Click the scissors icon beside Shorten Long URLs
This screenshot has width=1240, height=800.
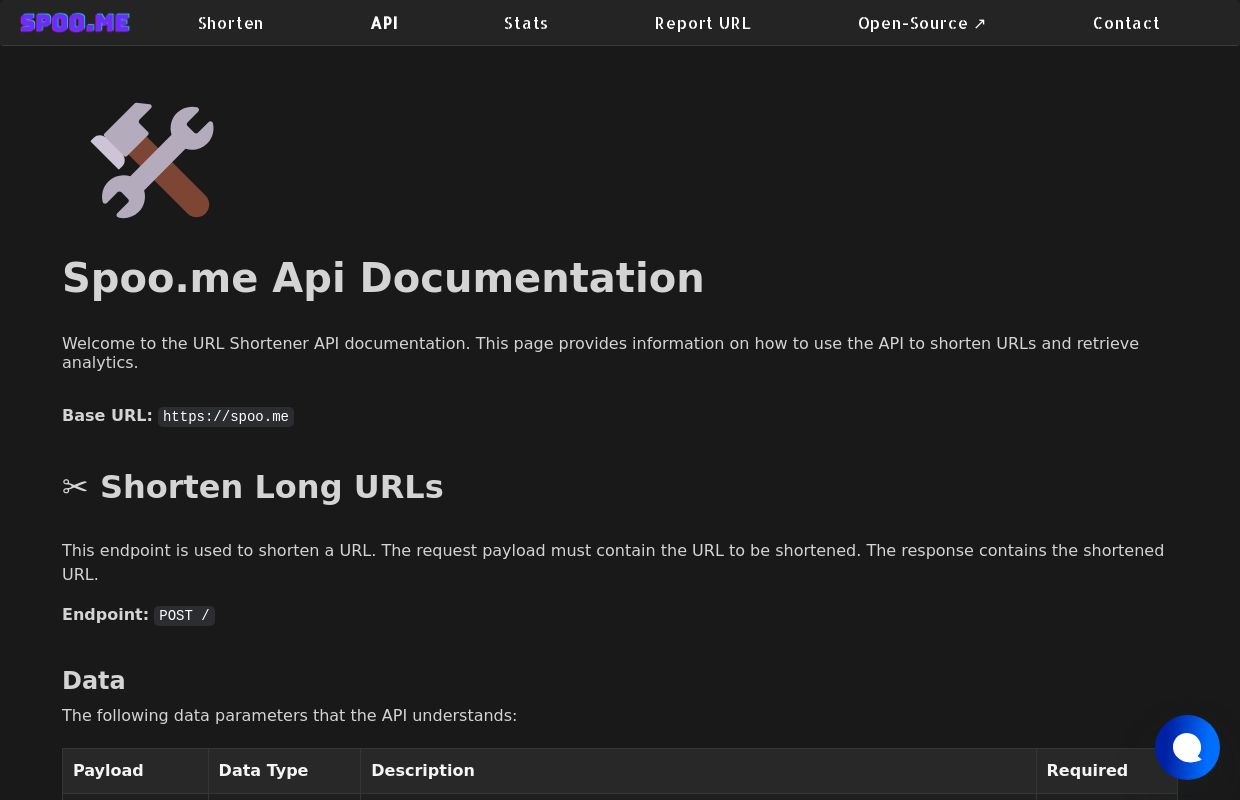(75, 487)
